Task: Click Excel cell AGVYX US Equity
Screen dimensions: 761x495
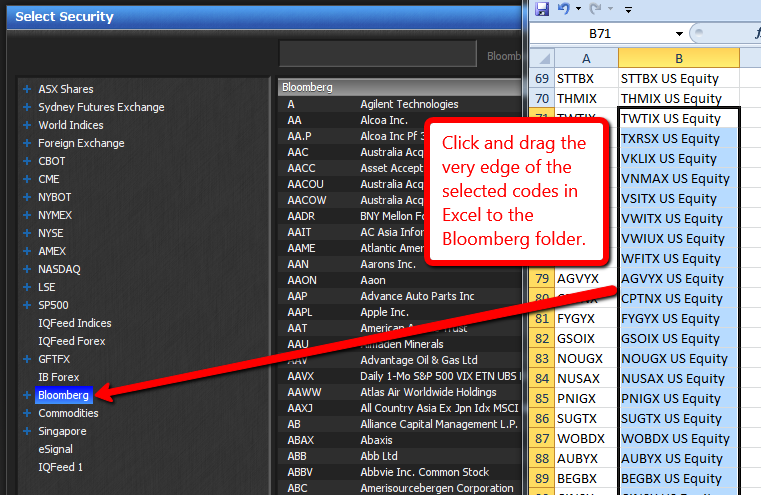Action: coord(679,279)
